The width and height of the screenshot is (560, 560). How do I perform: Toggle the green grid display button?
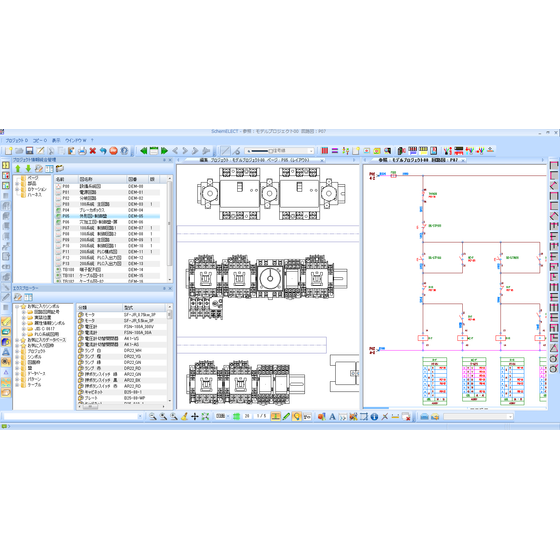pos(236,416)
